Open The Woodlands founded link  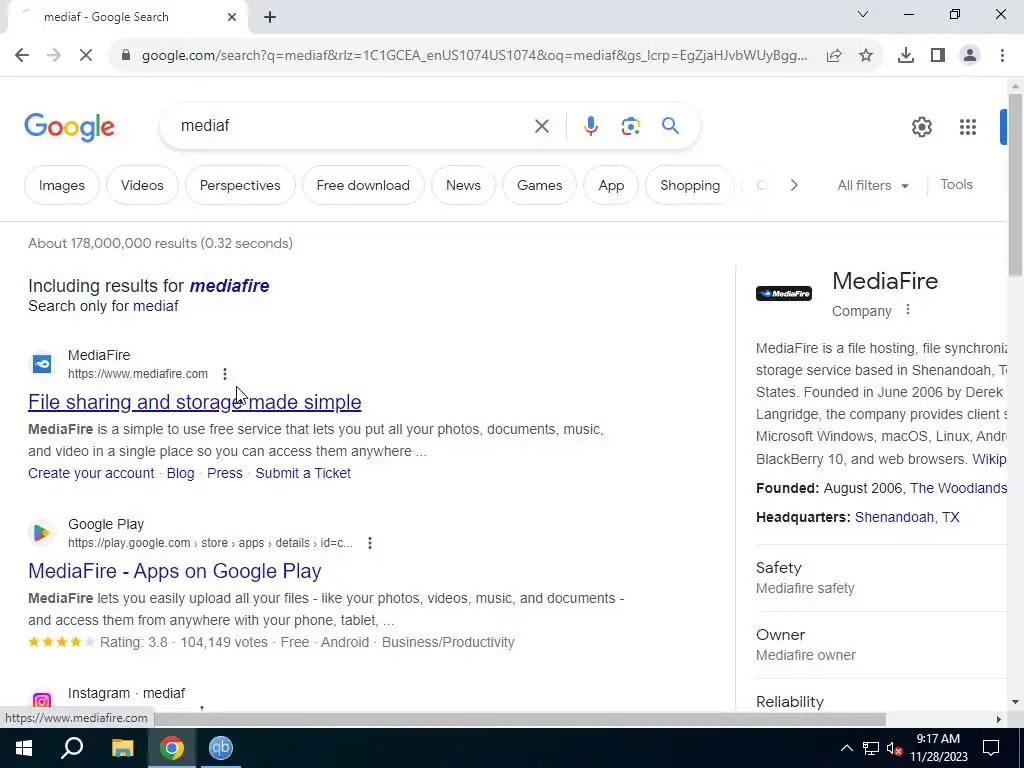pyautogui.click(x=958, y=488)
